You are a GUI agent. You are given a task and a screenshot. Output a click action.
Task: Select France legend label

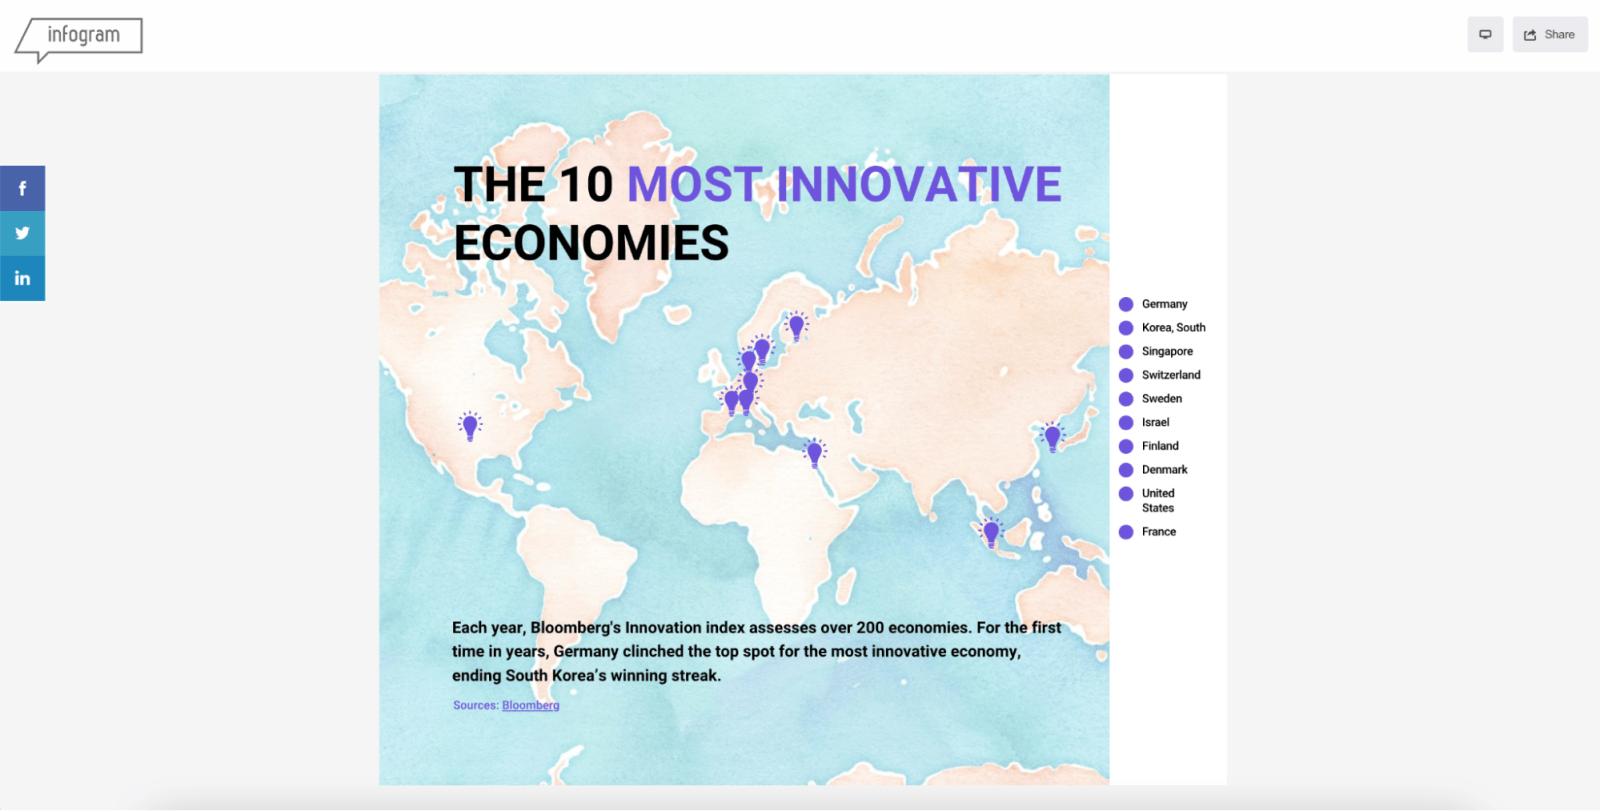coord(1159,532)
